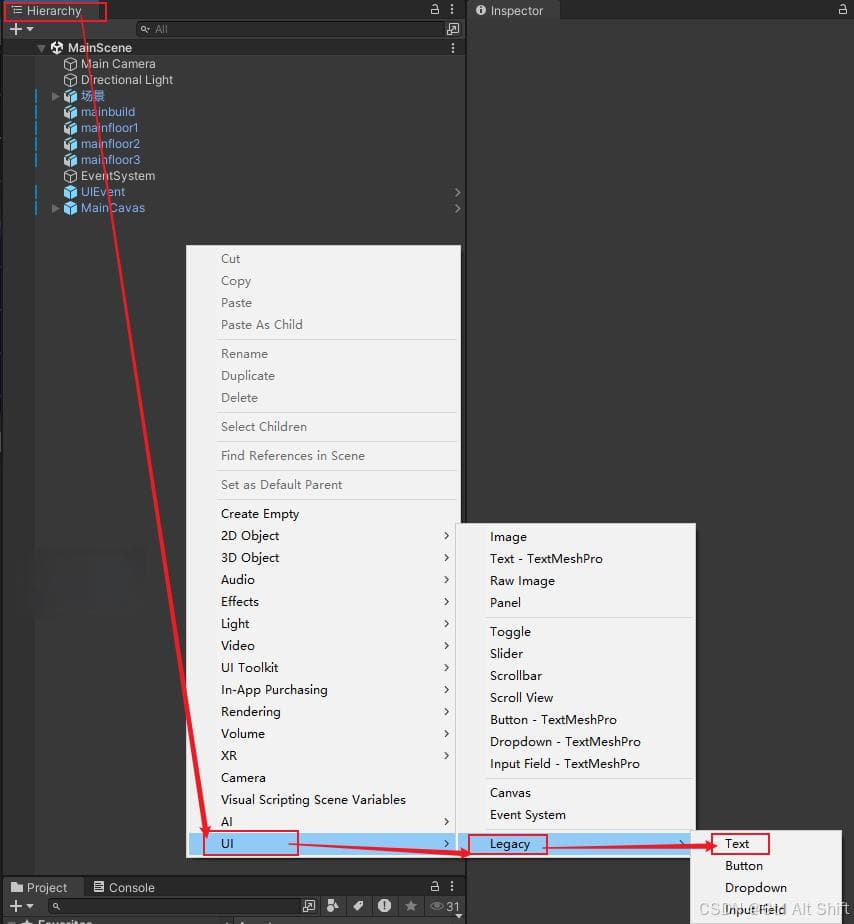Choose Scroll View from UI submenu
This screenshot has width=854, height=924.
pos(576,698)
